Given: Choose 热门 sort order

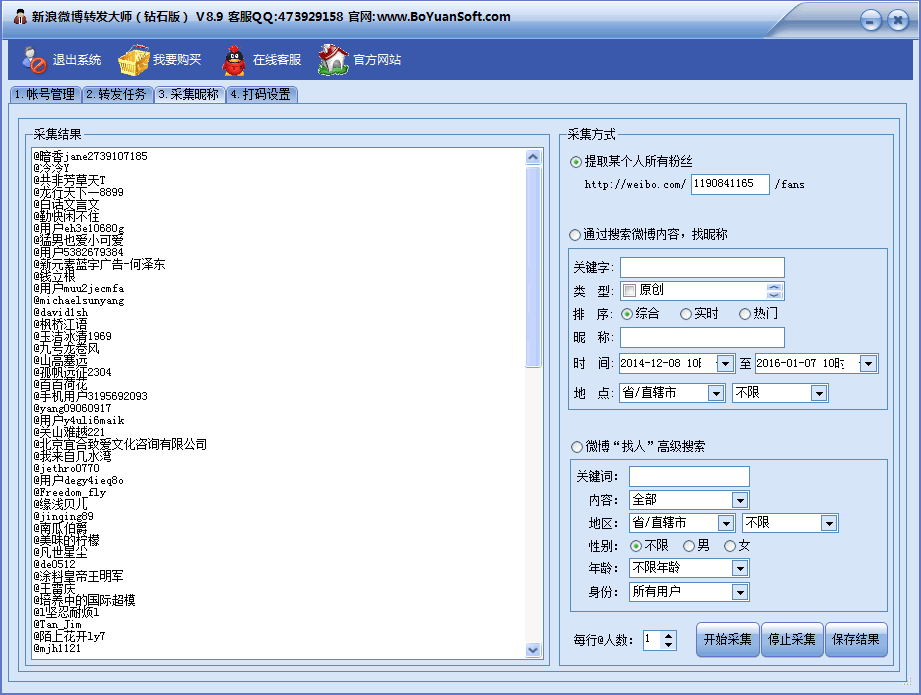Looking at the screenshot, I should tap(745, 314).
